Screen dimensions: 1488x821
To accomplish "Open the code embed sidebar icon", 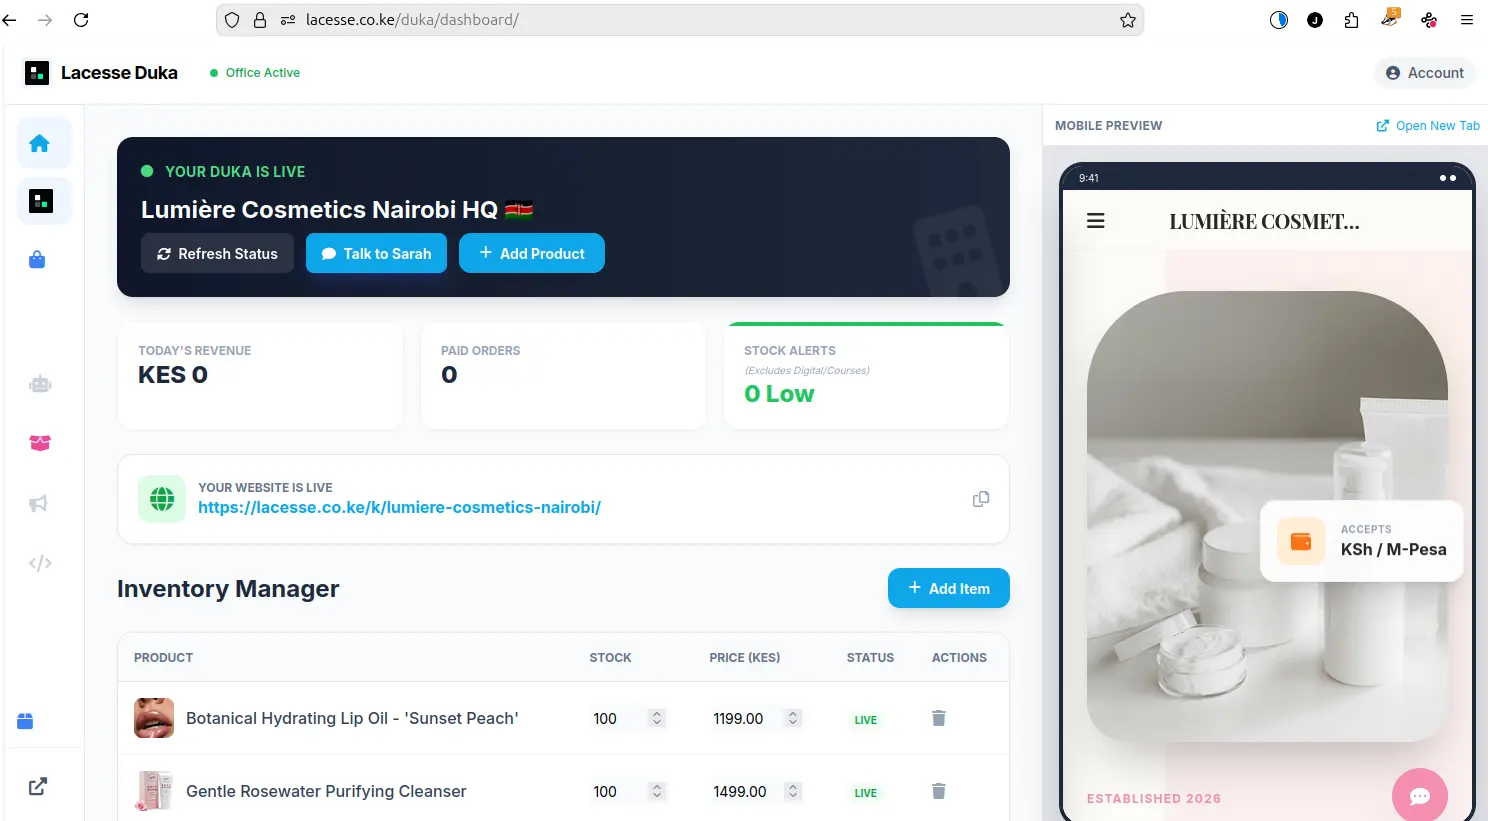I will coord(40,563).
